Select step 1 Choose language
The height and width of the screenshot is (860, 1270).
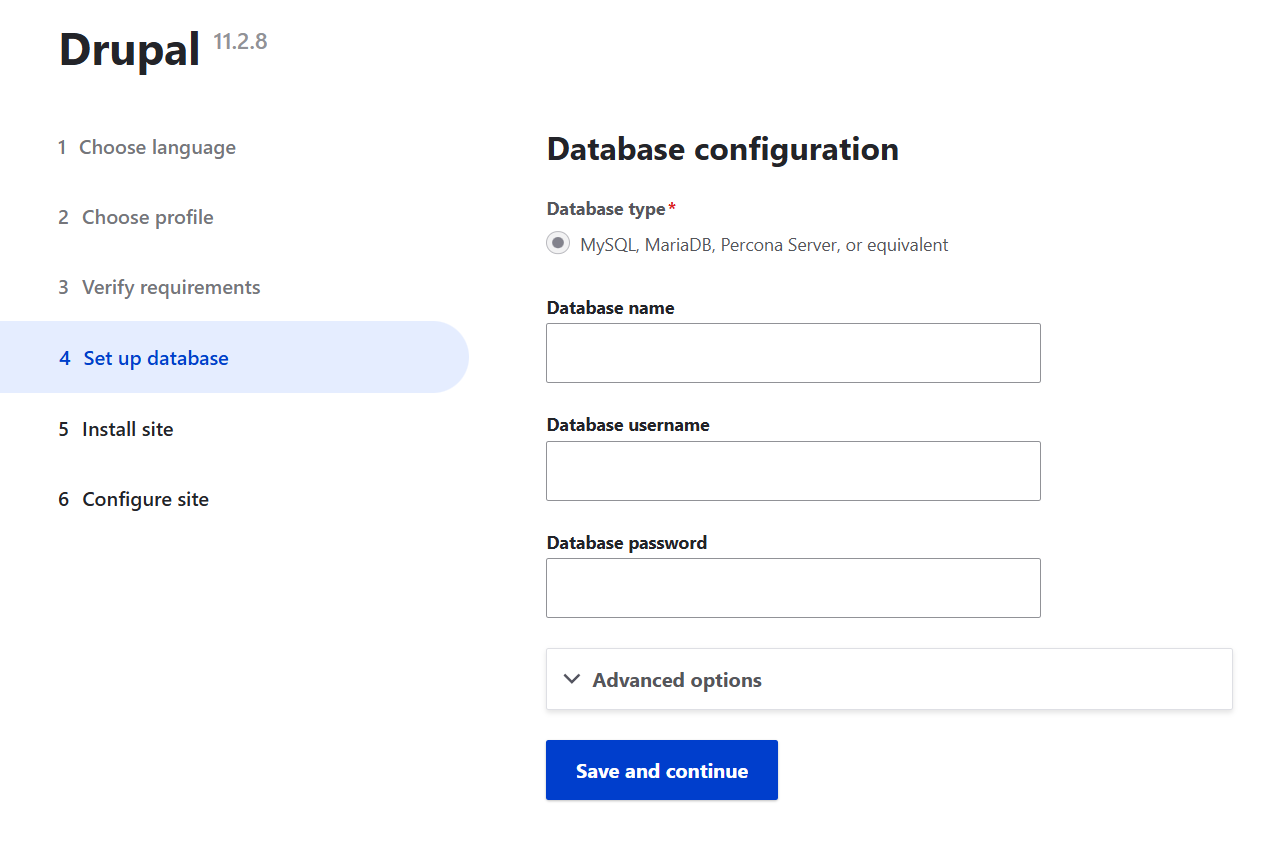tap(157, 148)
